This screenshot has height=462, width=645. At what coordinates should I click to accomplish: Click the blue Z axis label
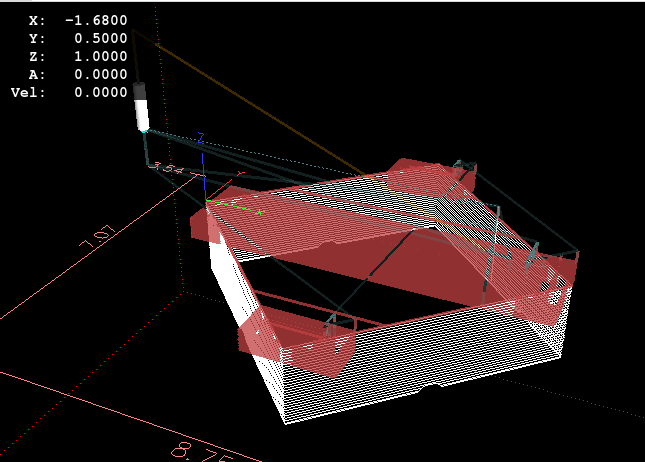[x=201, y=137]
